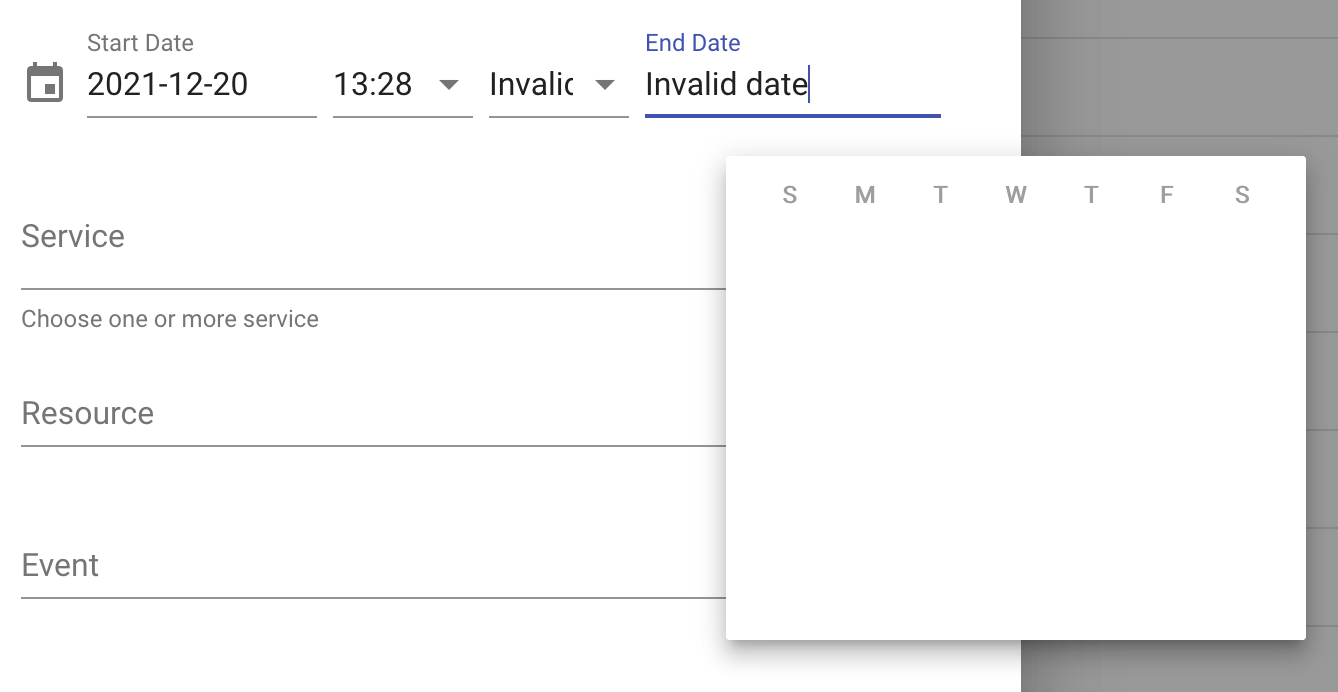Click the Thursday header in the calendar
This screenshot has height=692, width=1338.
1091,195
